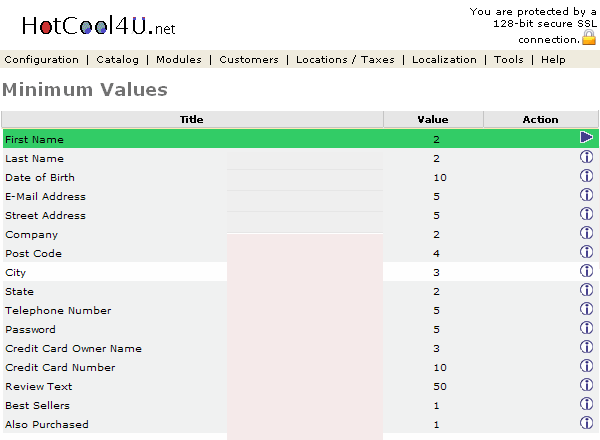The image size is (600, 440).
Task: Open the Configuration menu
Action: coord(41,60)
